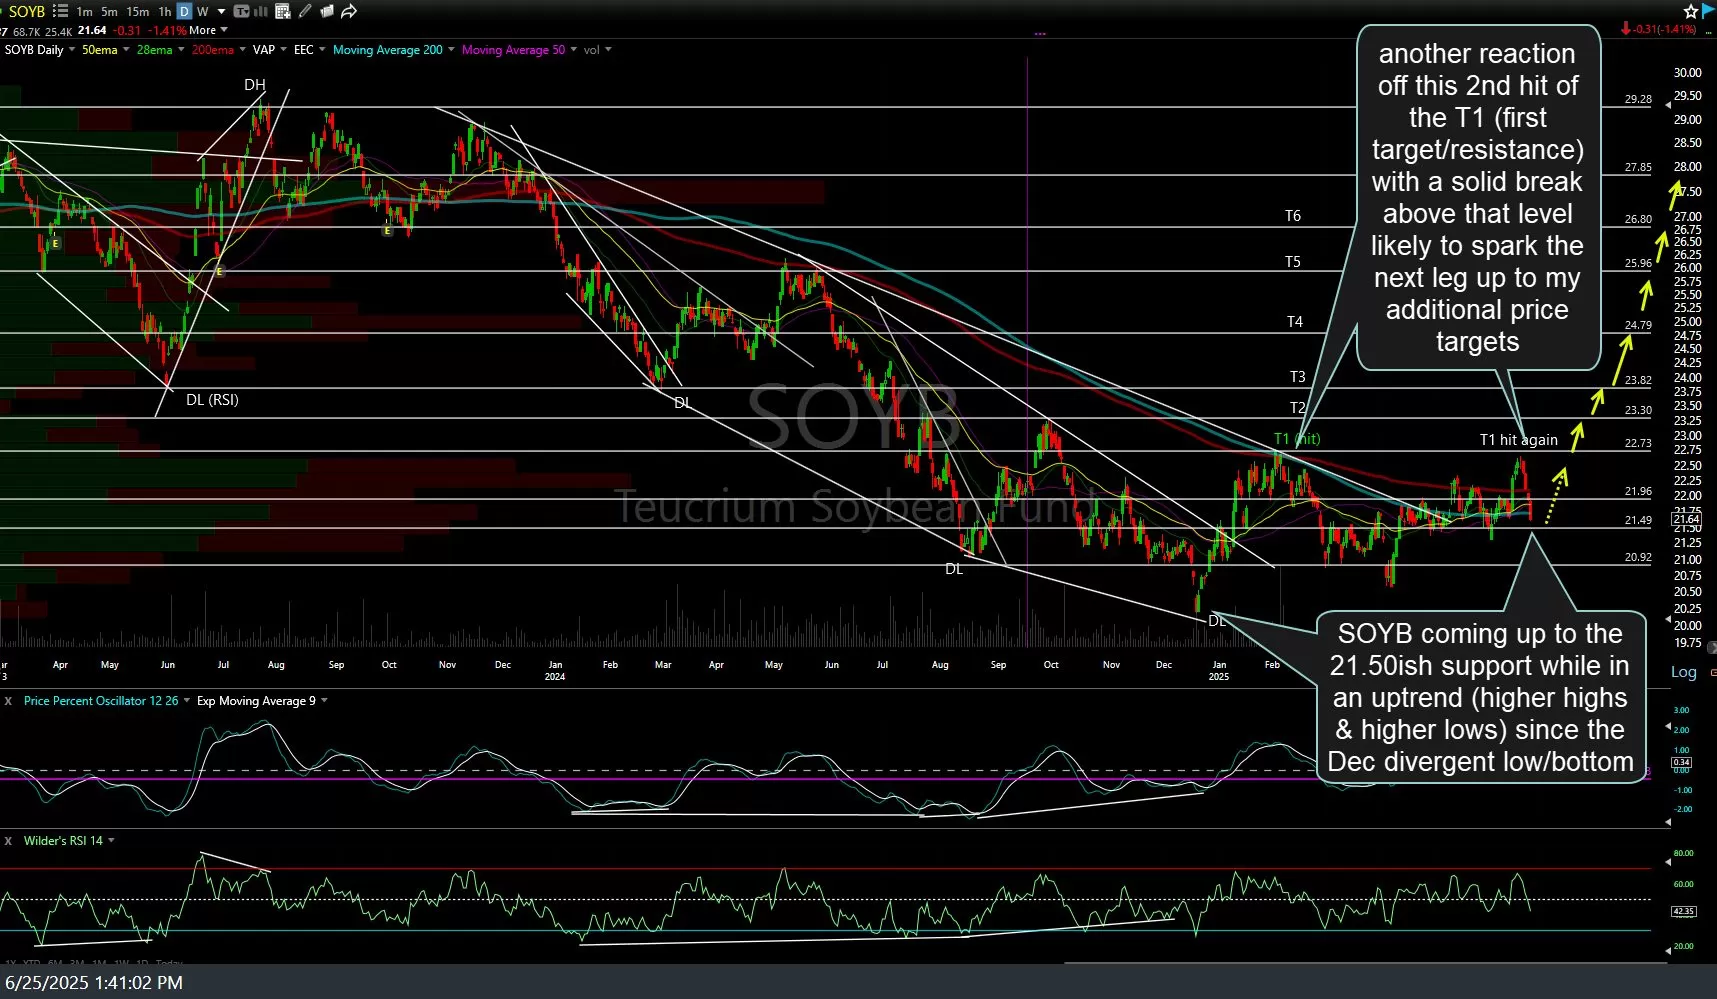
Task: Click the 24.79 price level label
Action: click(x=1638, y=325)
